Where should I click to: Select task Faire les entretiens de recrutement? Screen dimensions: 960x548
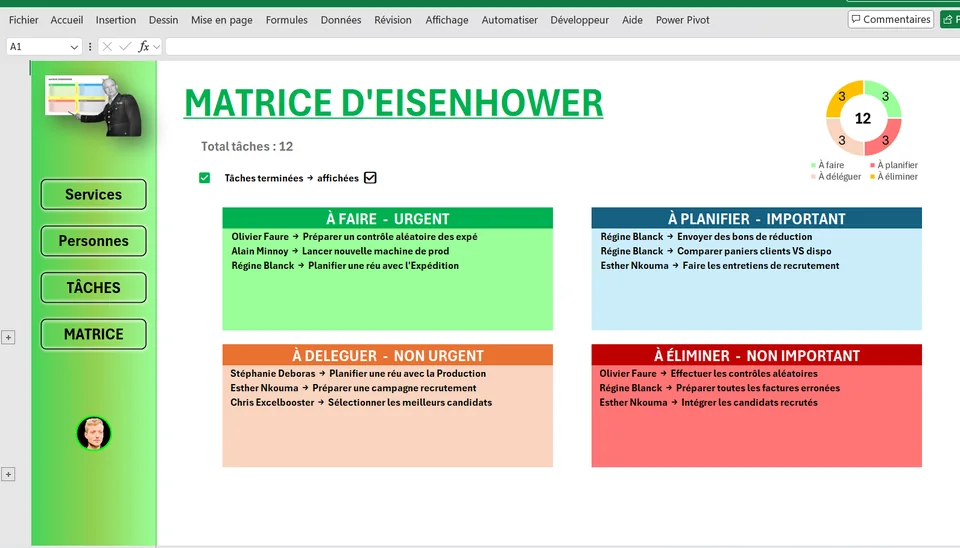click(x=761, y=266)
